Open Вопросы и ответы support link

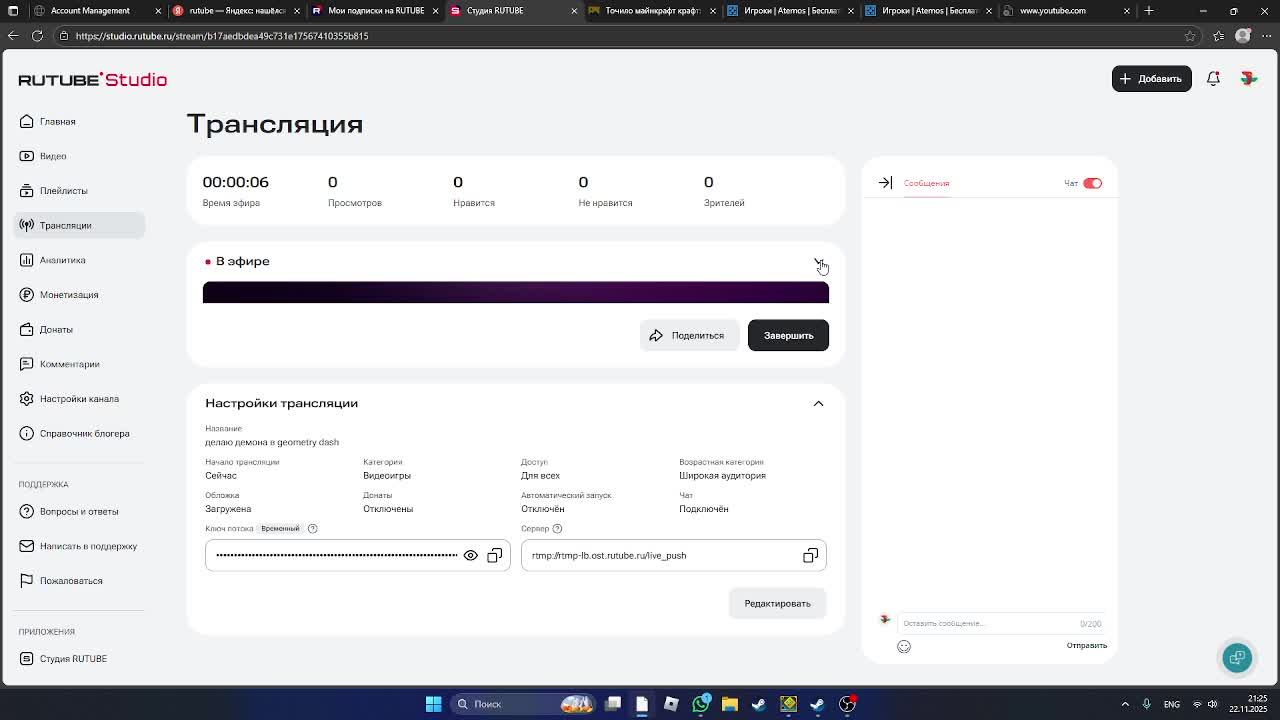click(80, 511)
